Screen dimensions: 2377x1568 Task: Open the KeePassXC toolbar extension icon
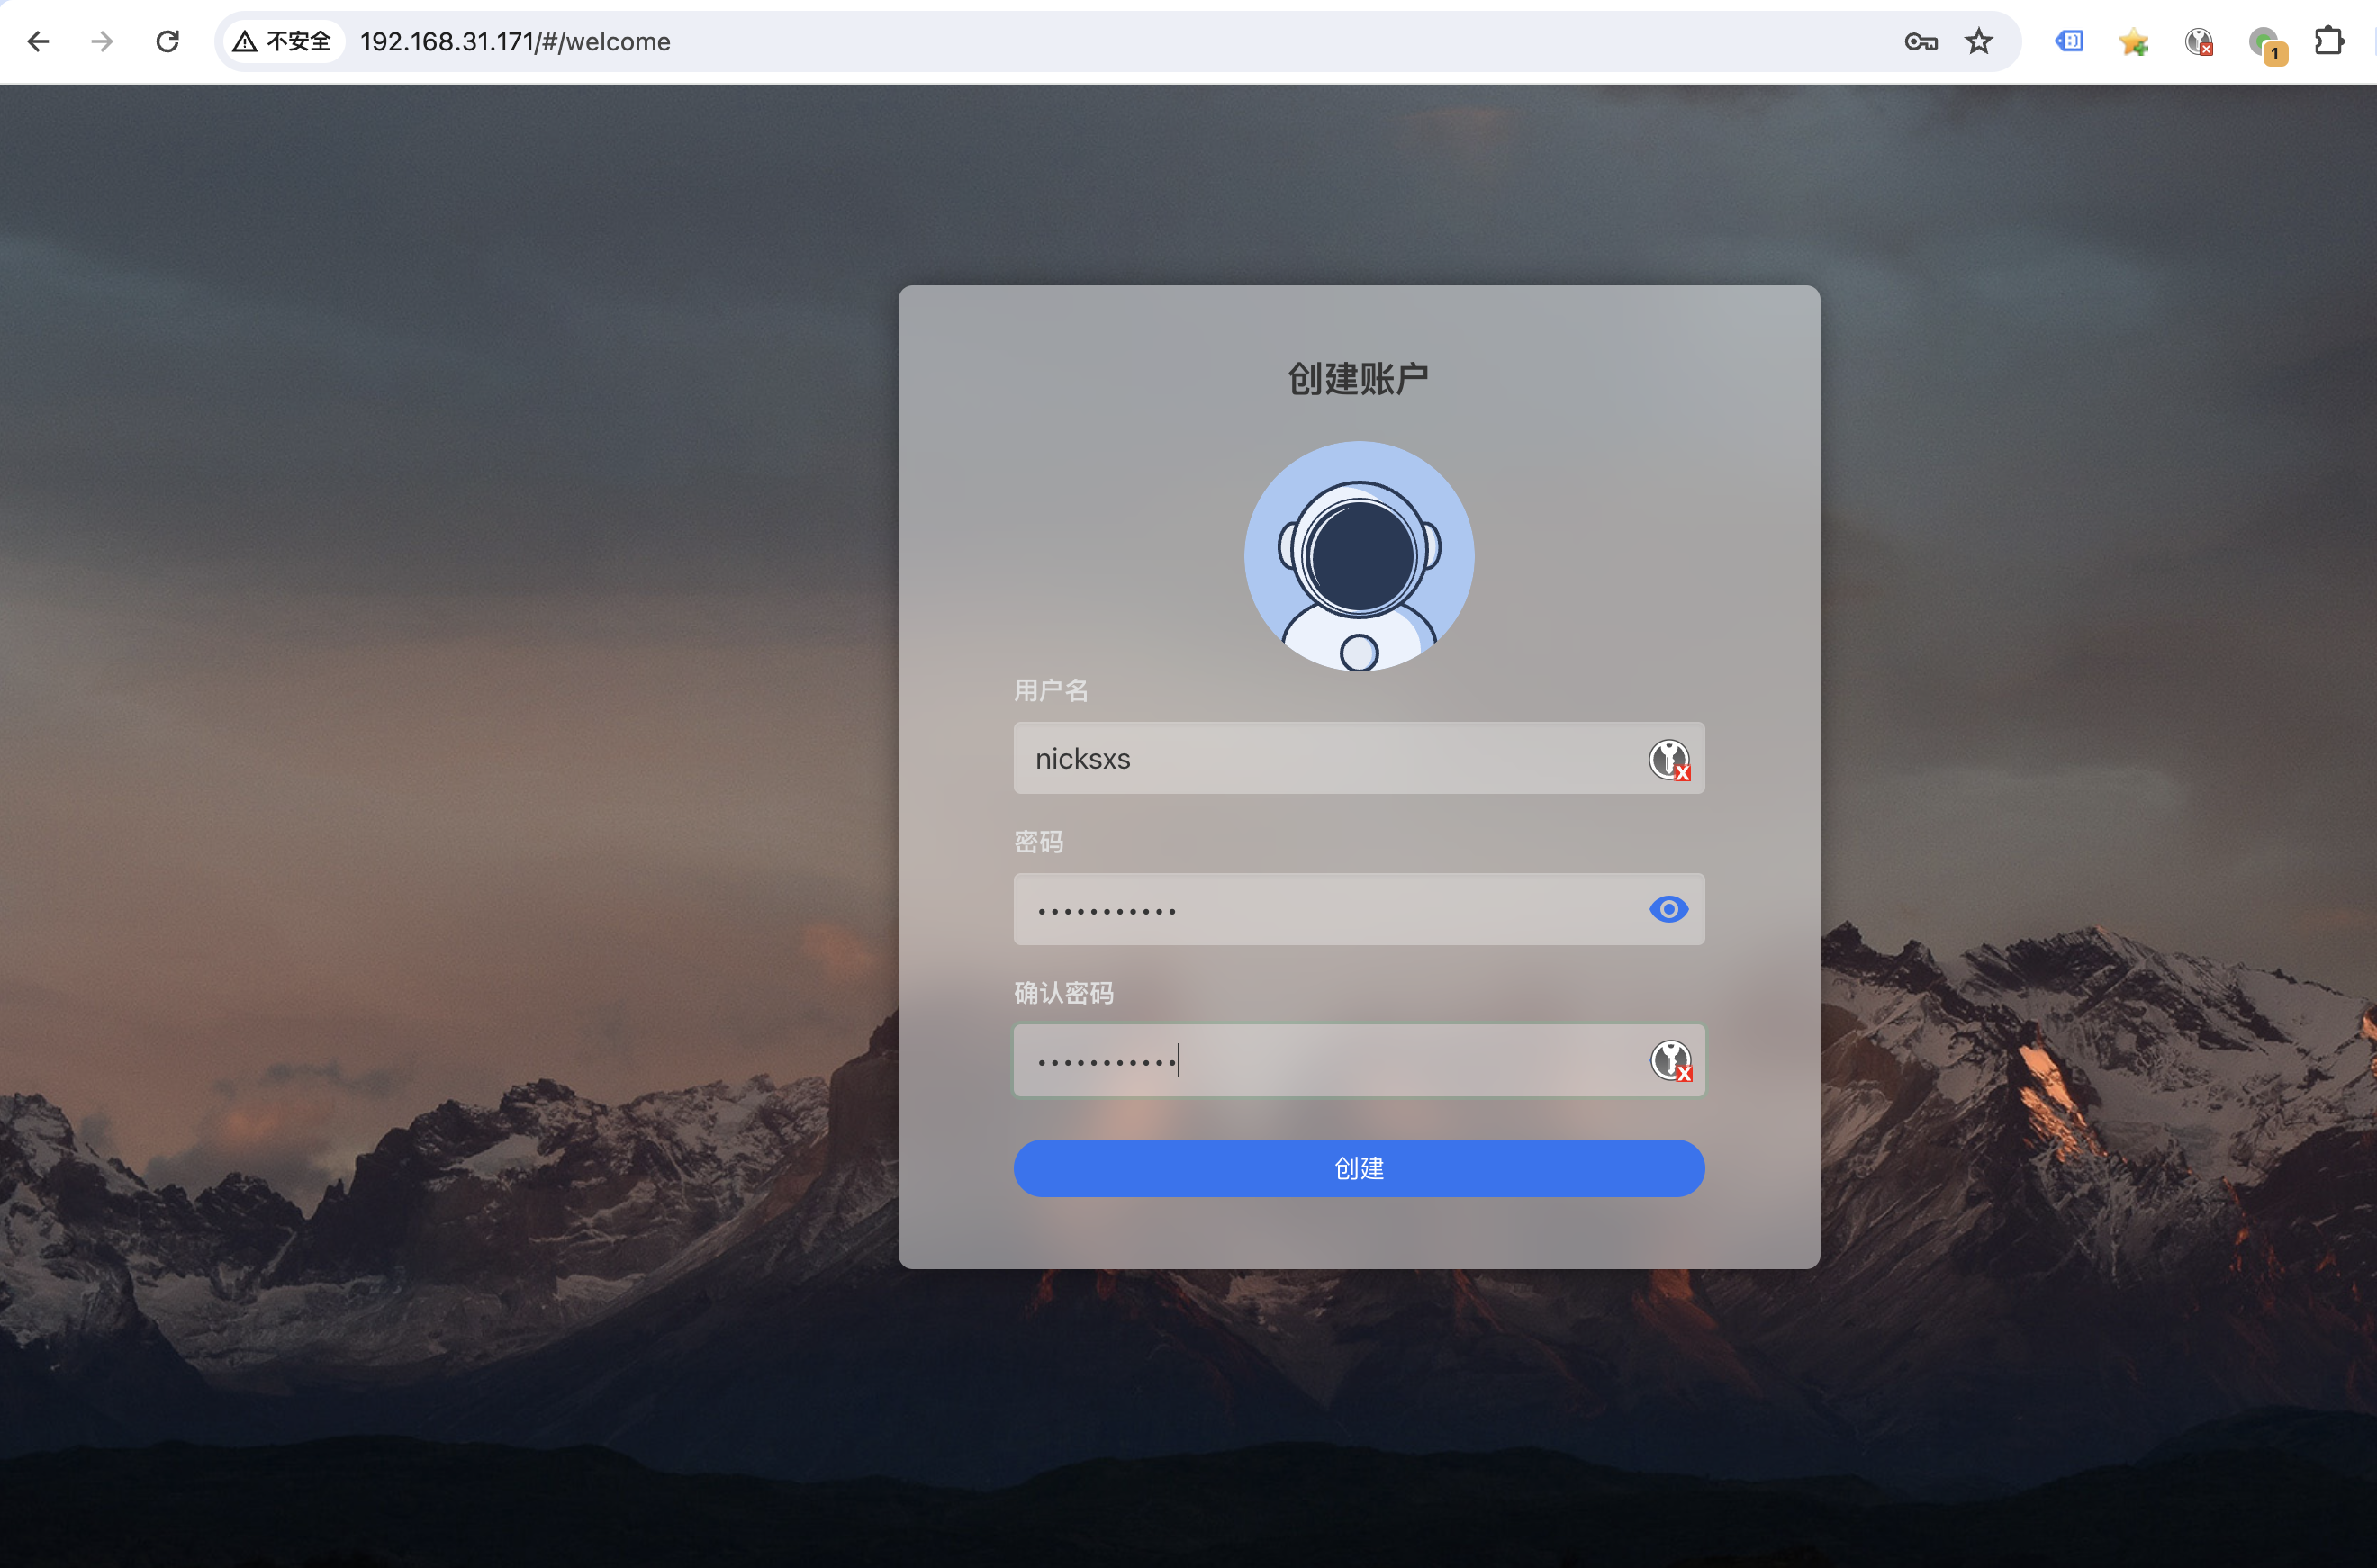click(x=2198, y=41)
